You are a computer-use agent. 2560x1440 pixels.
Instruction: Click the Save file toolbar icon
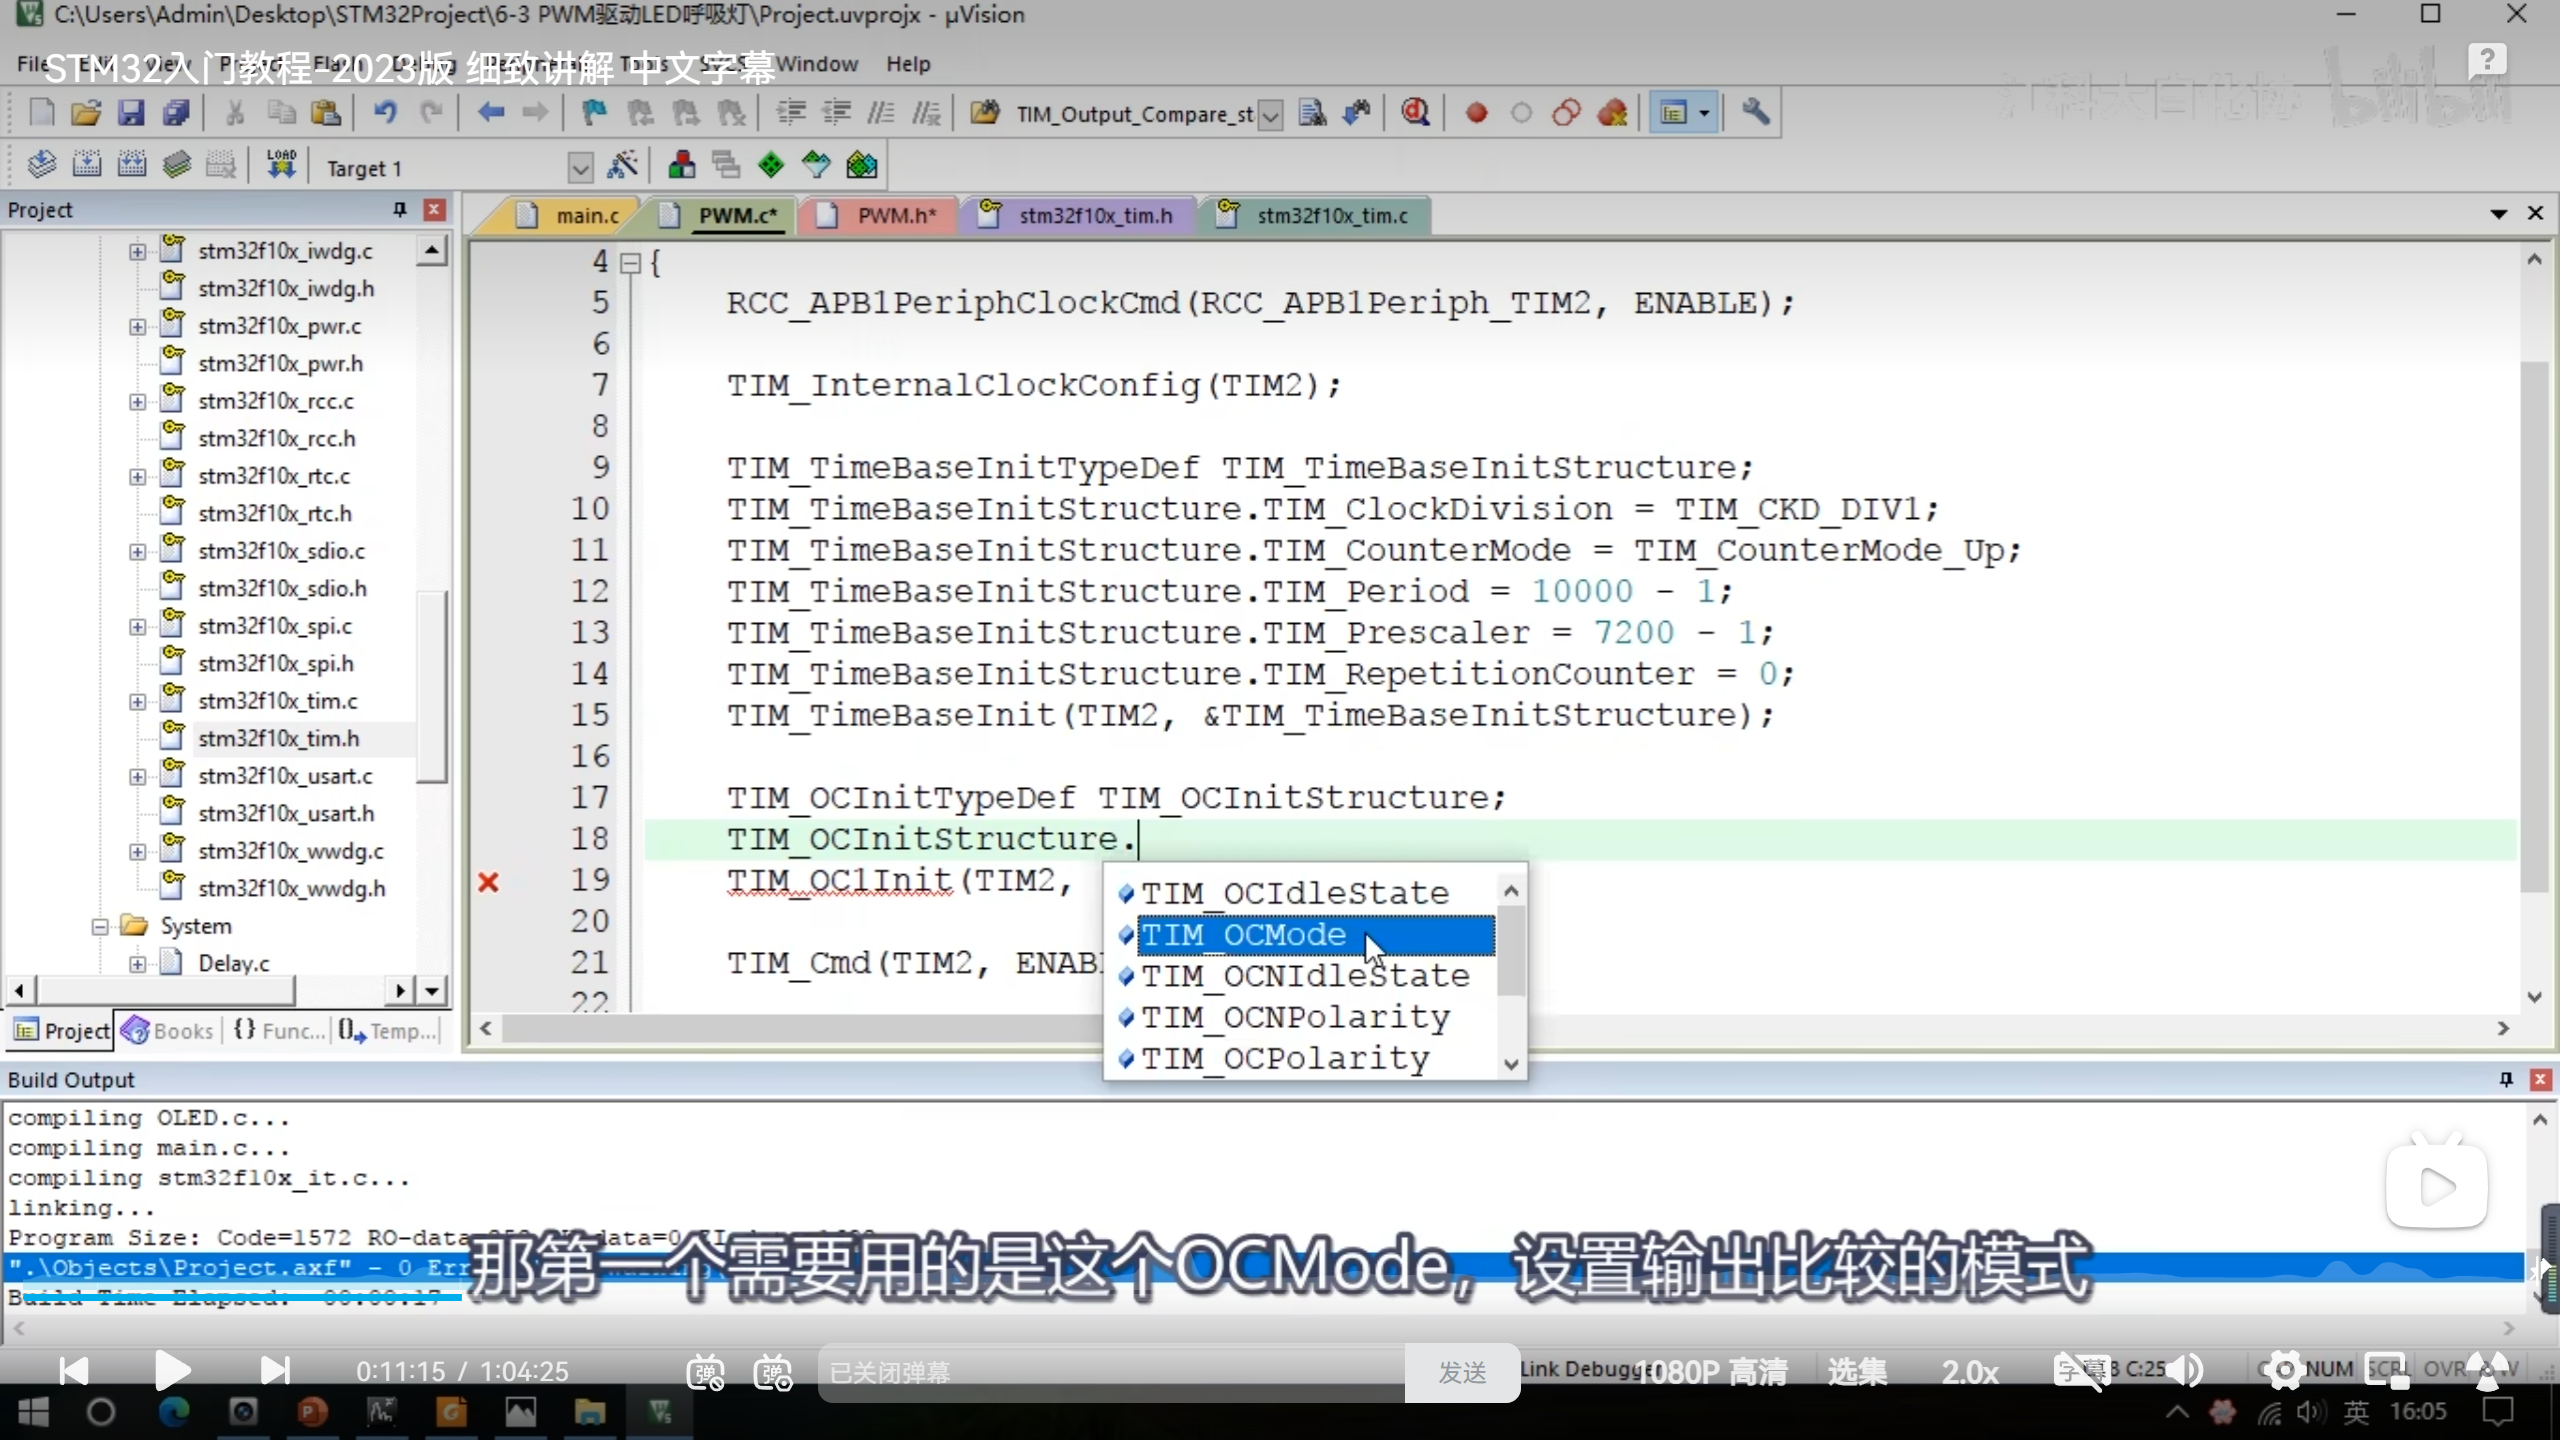pyautogui.click(x=131, y=113)
